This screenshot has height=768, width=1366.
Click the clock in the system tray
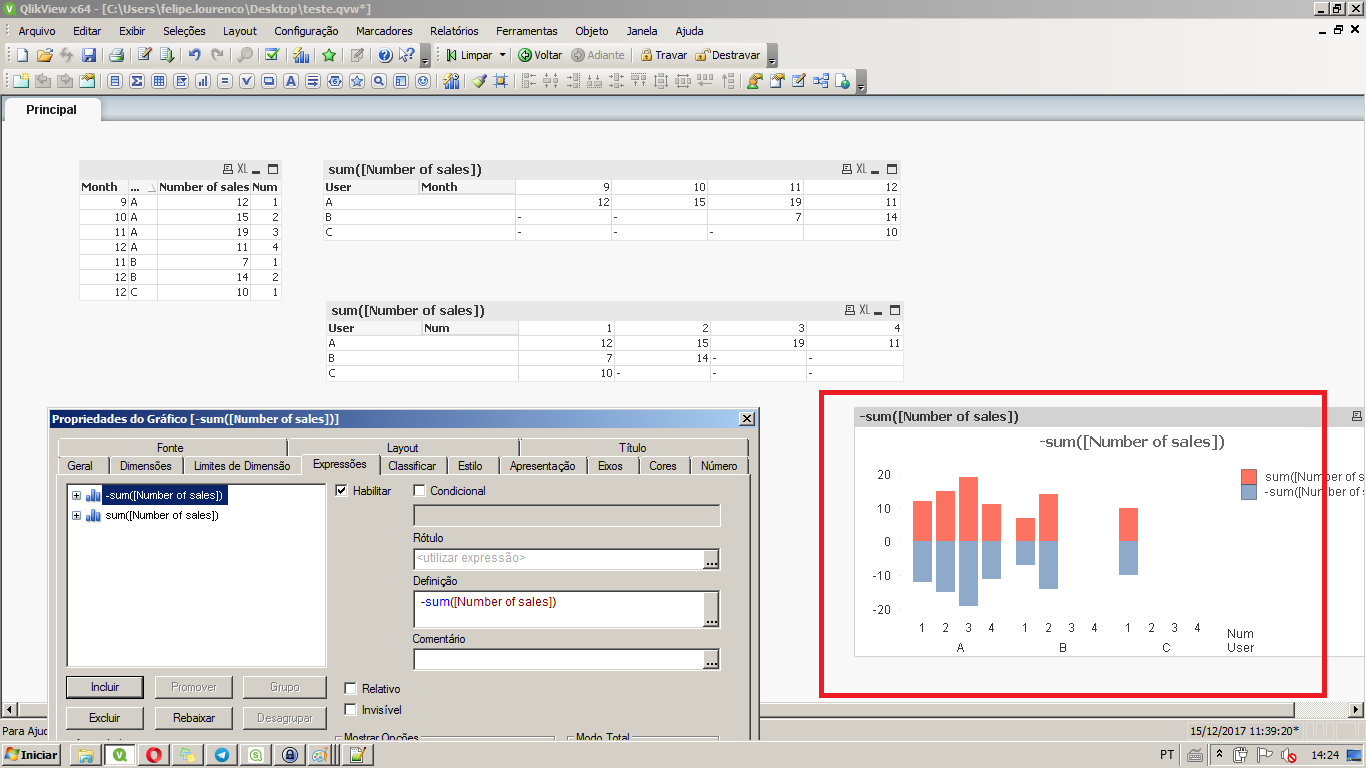point(1325,755)
